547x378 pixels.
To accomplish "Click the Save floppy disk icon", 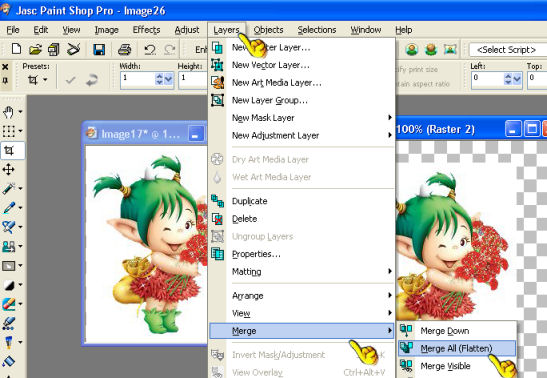I will pyautogui.click(x=99, y=50).
